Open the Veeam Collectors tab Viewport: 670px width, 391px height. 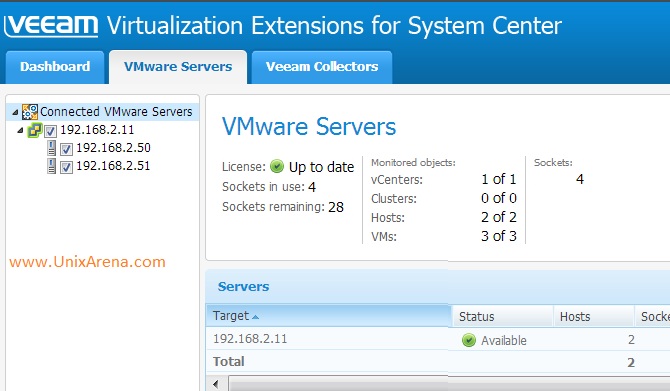[322, 67]
